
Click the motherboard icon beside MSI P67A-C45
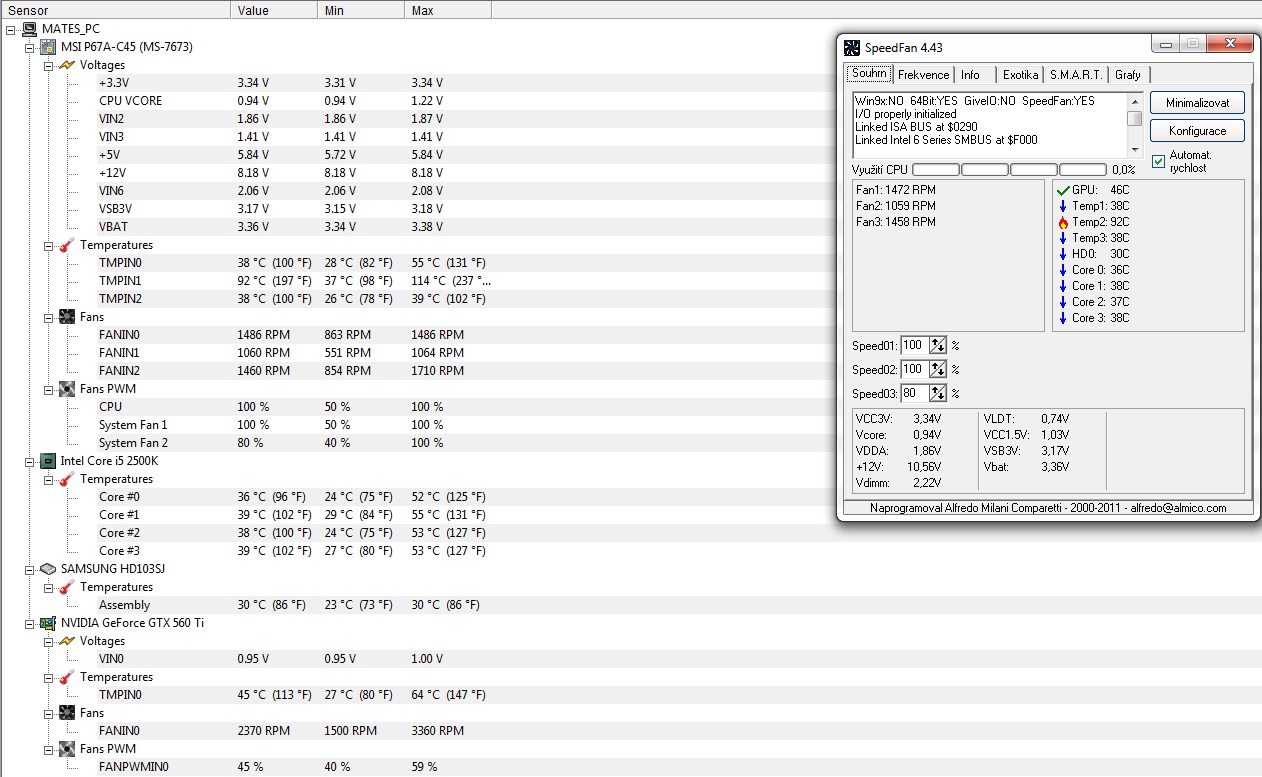pyautogui.click(x=48, y=47)
